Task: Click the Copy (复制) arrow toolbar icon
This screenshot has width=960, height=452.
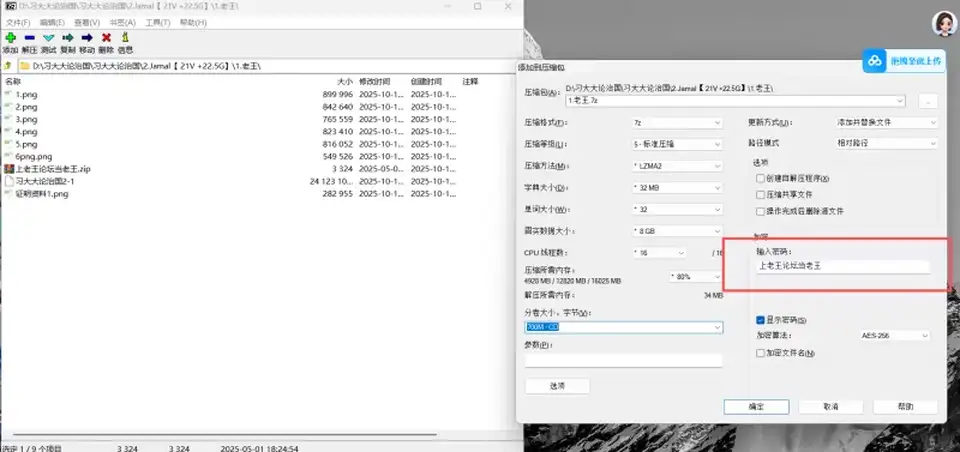Action: click(x=67, y=38)
